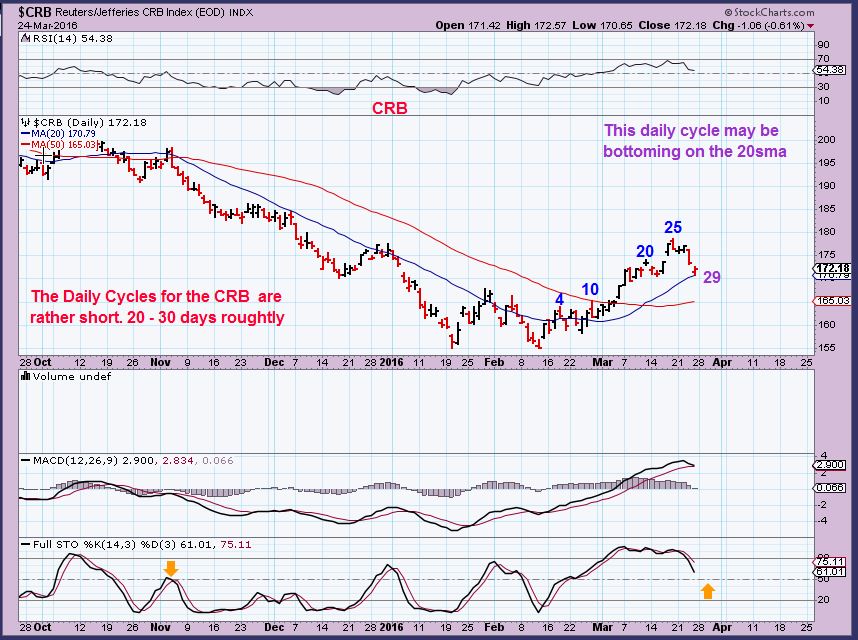The image size is (858, 640).
Task: Click the 200 price axis label
Action: 827,139
